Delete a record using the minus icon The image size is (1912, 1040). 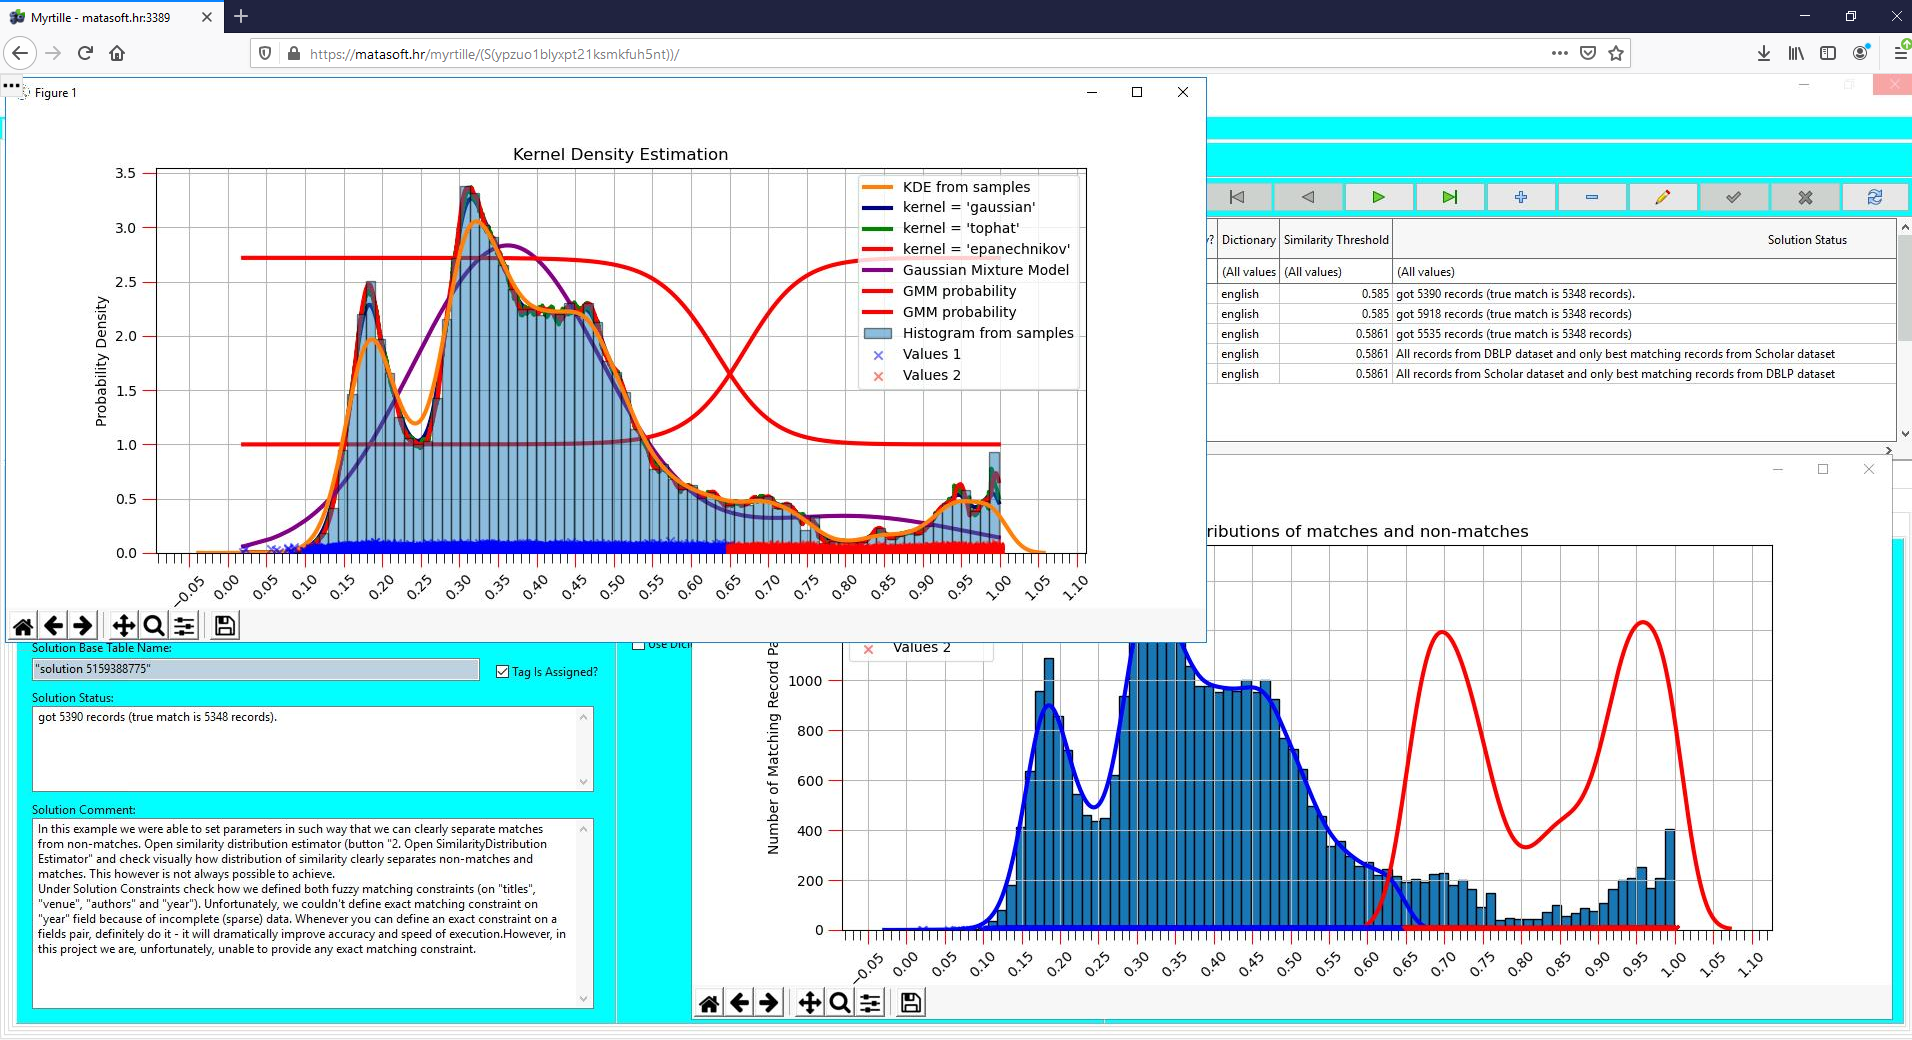click(x=1592, y=197)
